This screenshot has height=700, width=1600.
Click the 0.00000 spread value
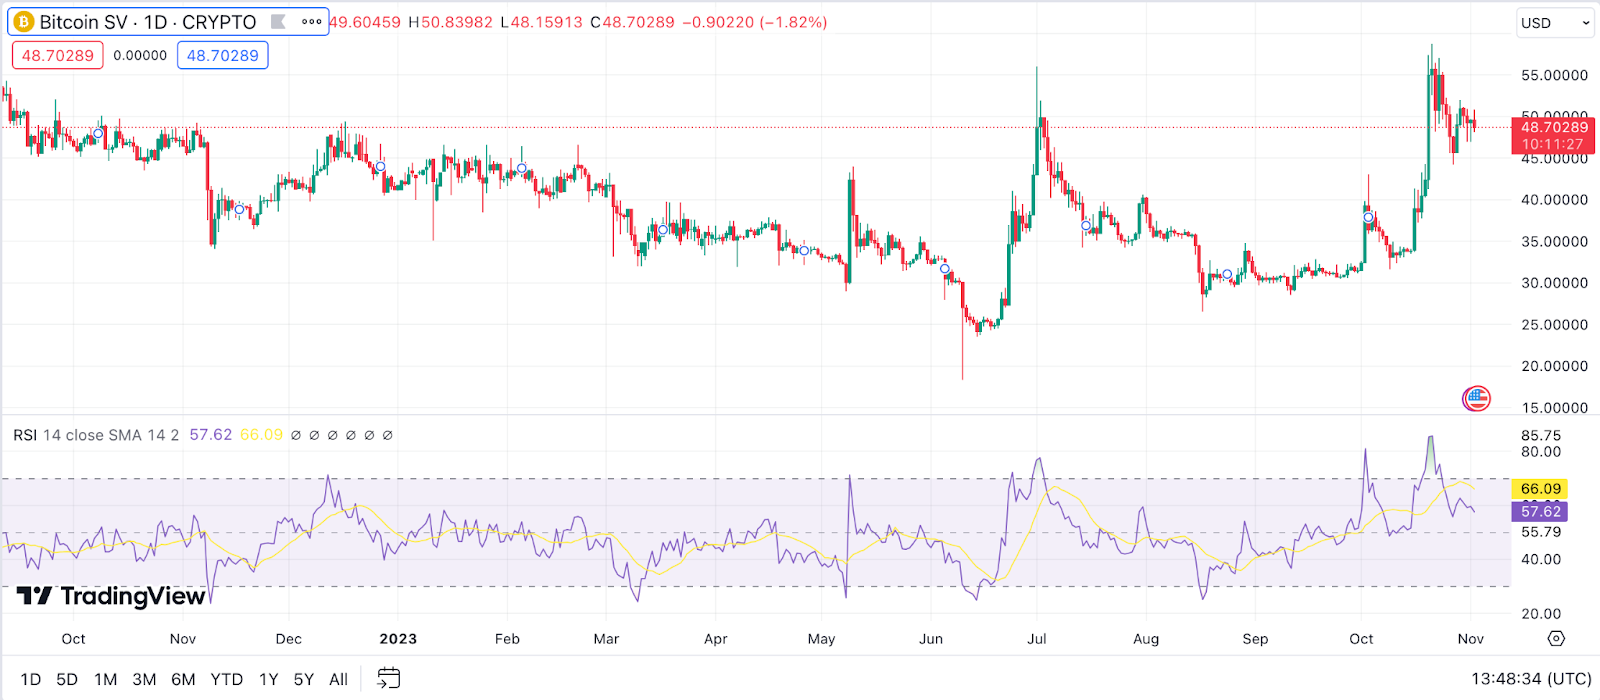[x=140, y=56]
